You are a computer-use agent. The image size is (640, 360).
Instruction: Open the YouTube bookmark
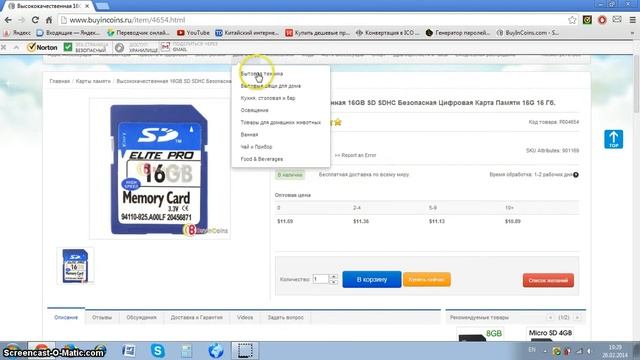(193, 33)
